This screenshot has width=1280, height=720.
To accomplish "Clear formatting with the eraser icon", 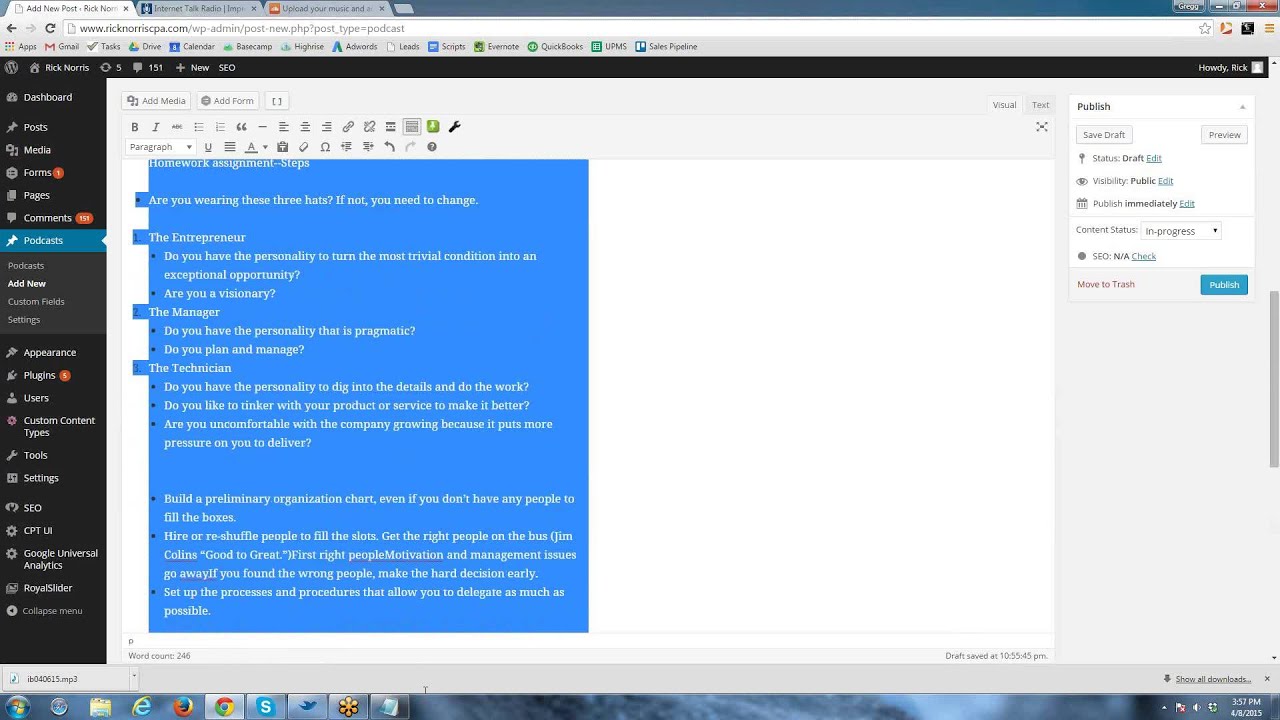I will point(304,147).
